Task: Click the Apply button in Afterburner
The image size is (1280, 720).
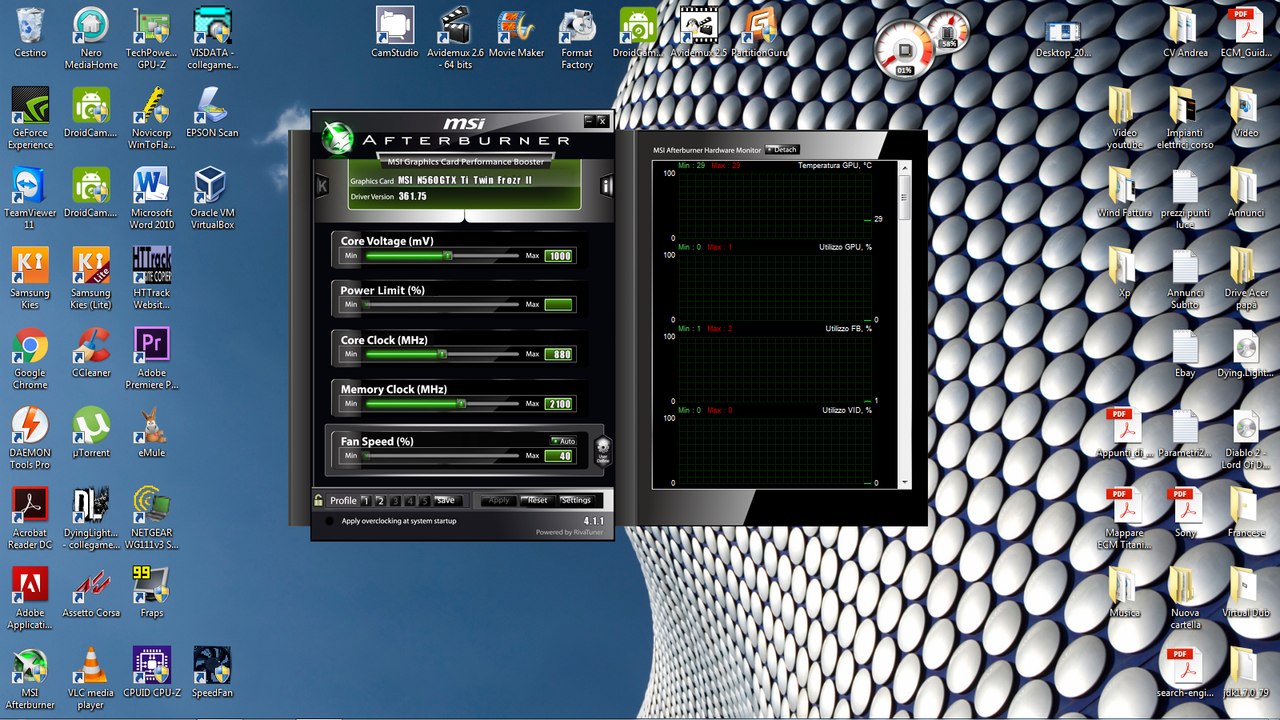Action: click(499, 500)
